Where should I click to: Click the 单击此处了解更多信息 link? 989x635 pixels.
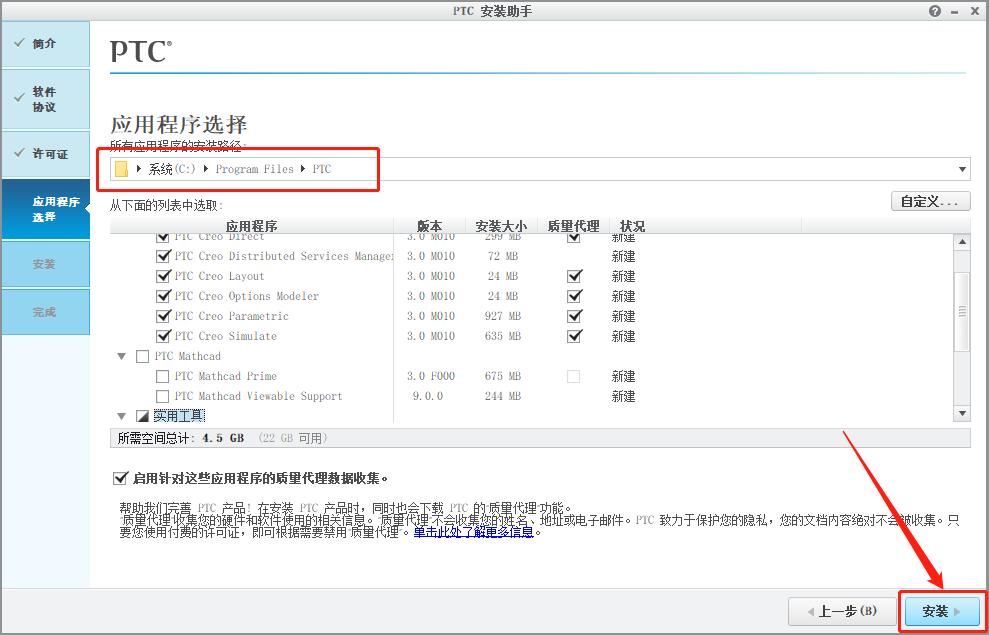tap(476, 533)
